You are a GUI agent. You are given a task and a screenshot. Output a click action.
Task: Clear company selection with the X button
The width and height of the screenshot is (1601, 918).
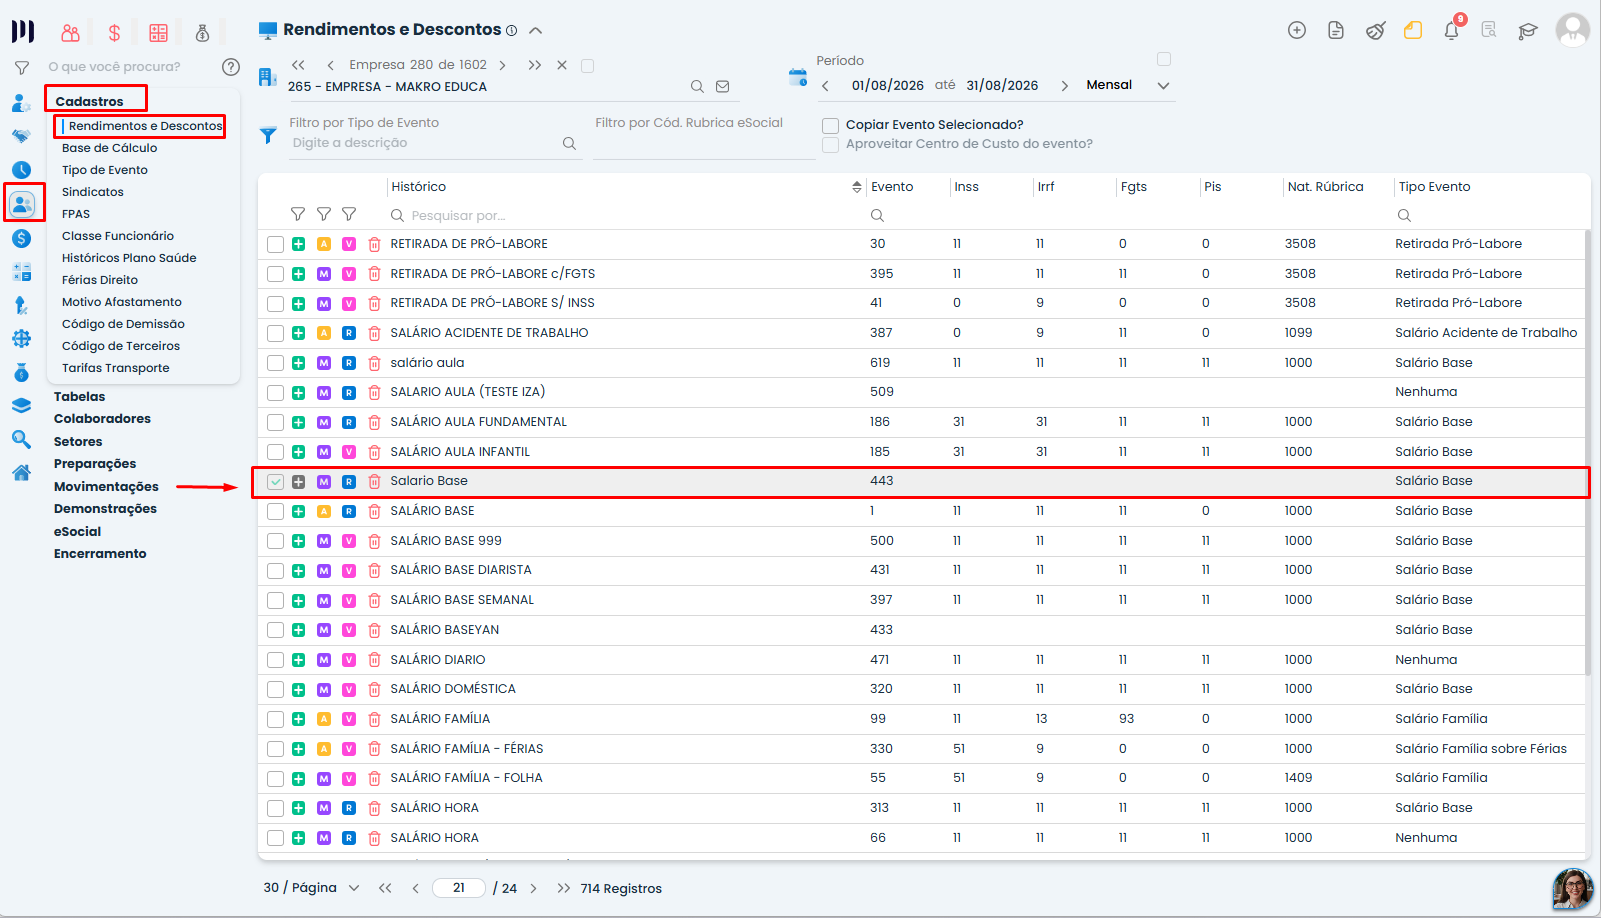point(562,65)
